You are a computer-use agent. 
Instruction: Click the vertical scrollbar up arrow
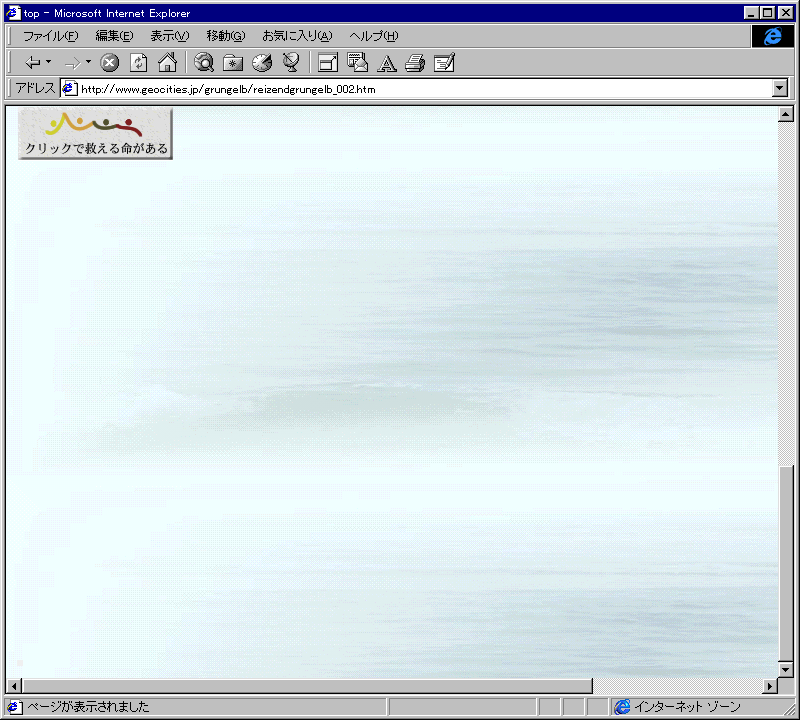point(786,114)
